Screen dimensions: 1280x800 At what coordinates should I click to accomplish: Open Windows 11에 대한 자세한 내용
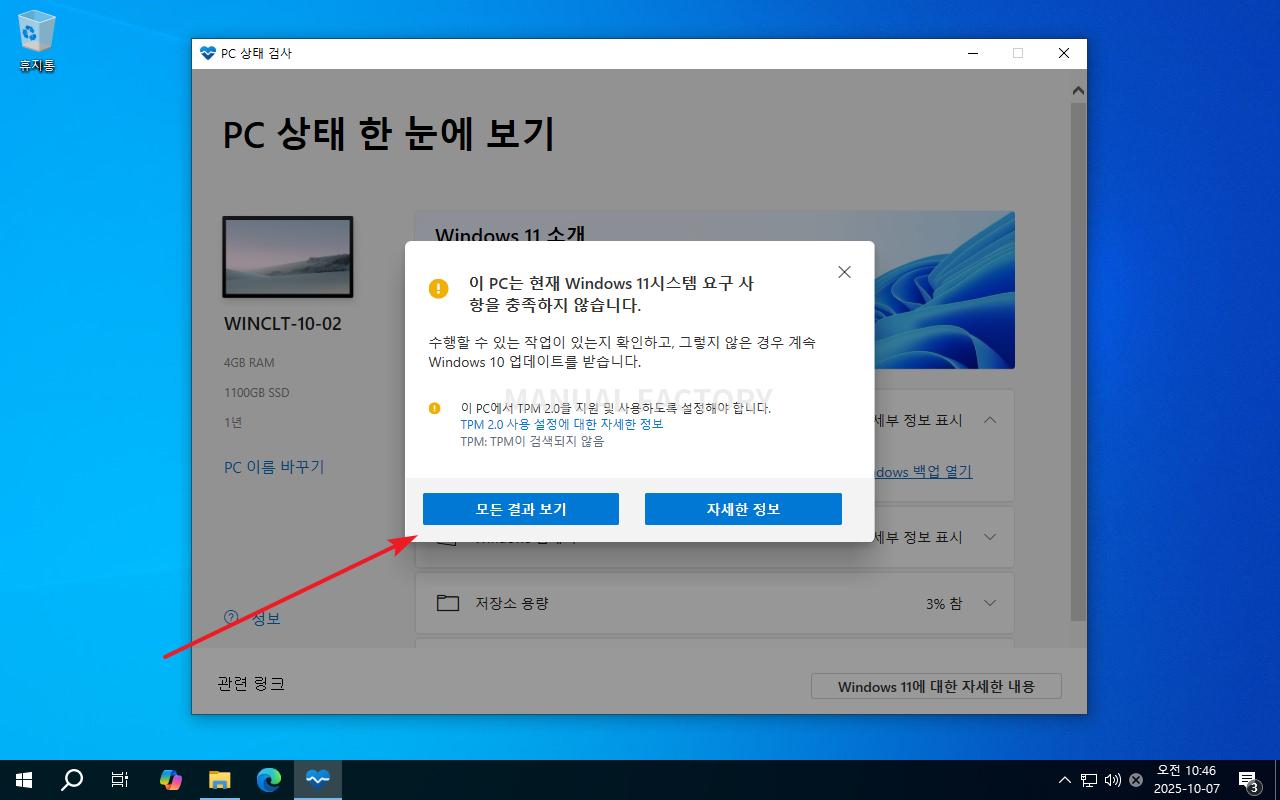[935, 687]
